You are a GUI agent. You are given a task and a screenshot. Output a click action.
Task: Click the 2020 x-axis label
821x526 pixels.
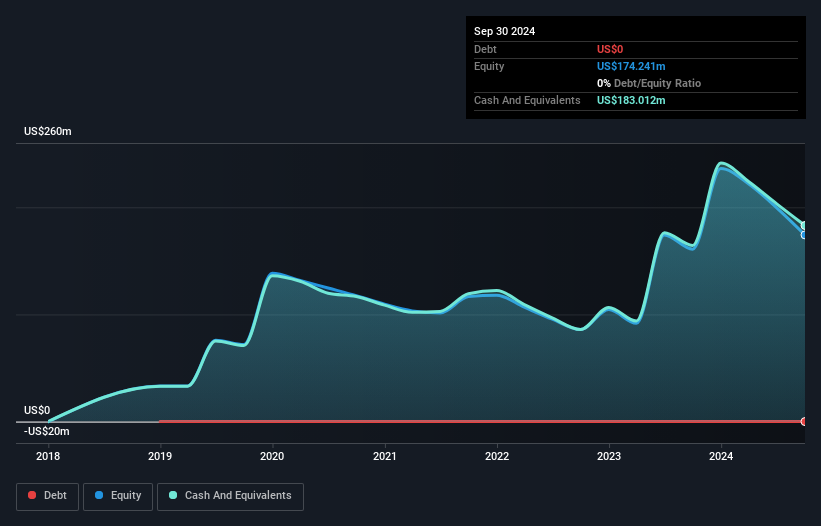click(x=272, y=456)
